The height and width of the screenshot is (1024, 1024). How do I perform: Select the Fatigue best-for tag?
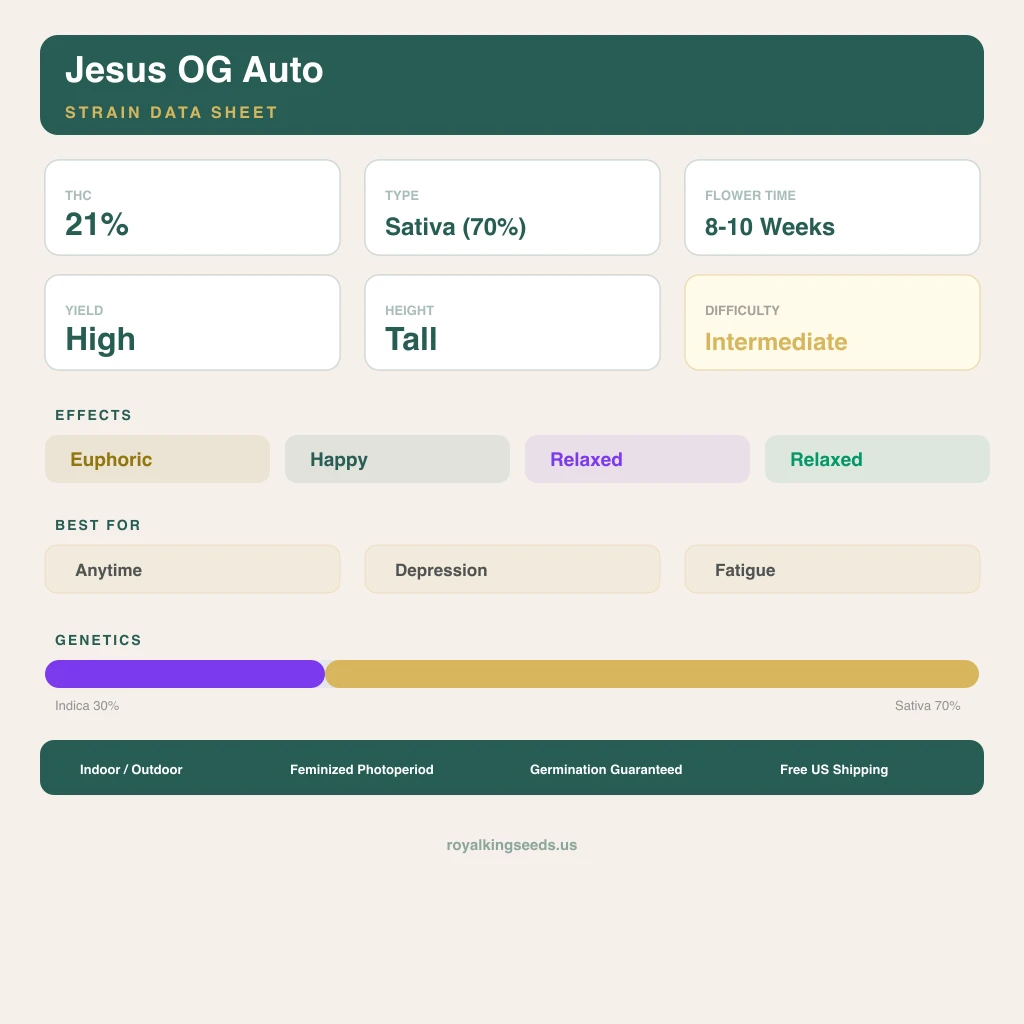click(832, 569)
